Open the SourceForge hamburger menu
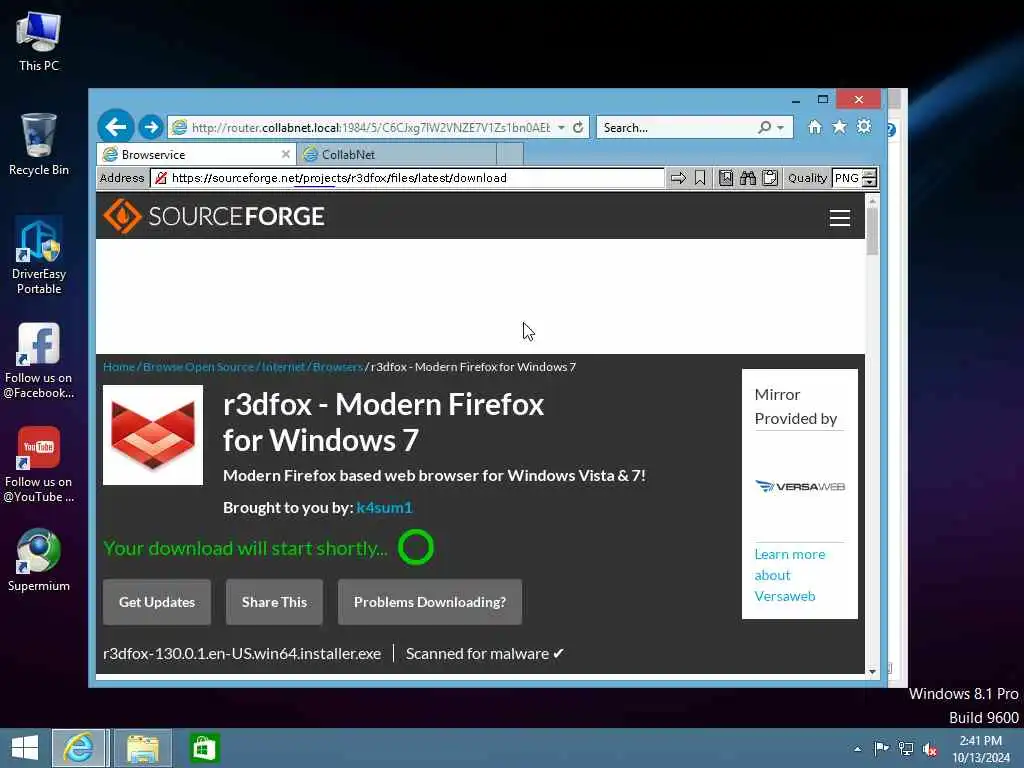This screenshot has height=768, width=1024. click(x=840, y=217)
